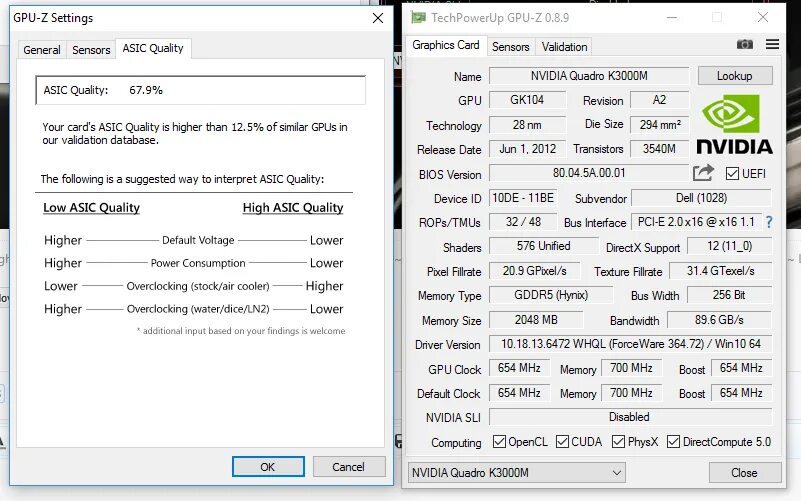801x501 pixels.
Task: Select the ASIC Quality tab
Action: point(153,49)
